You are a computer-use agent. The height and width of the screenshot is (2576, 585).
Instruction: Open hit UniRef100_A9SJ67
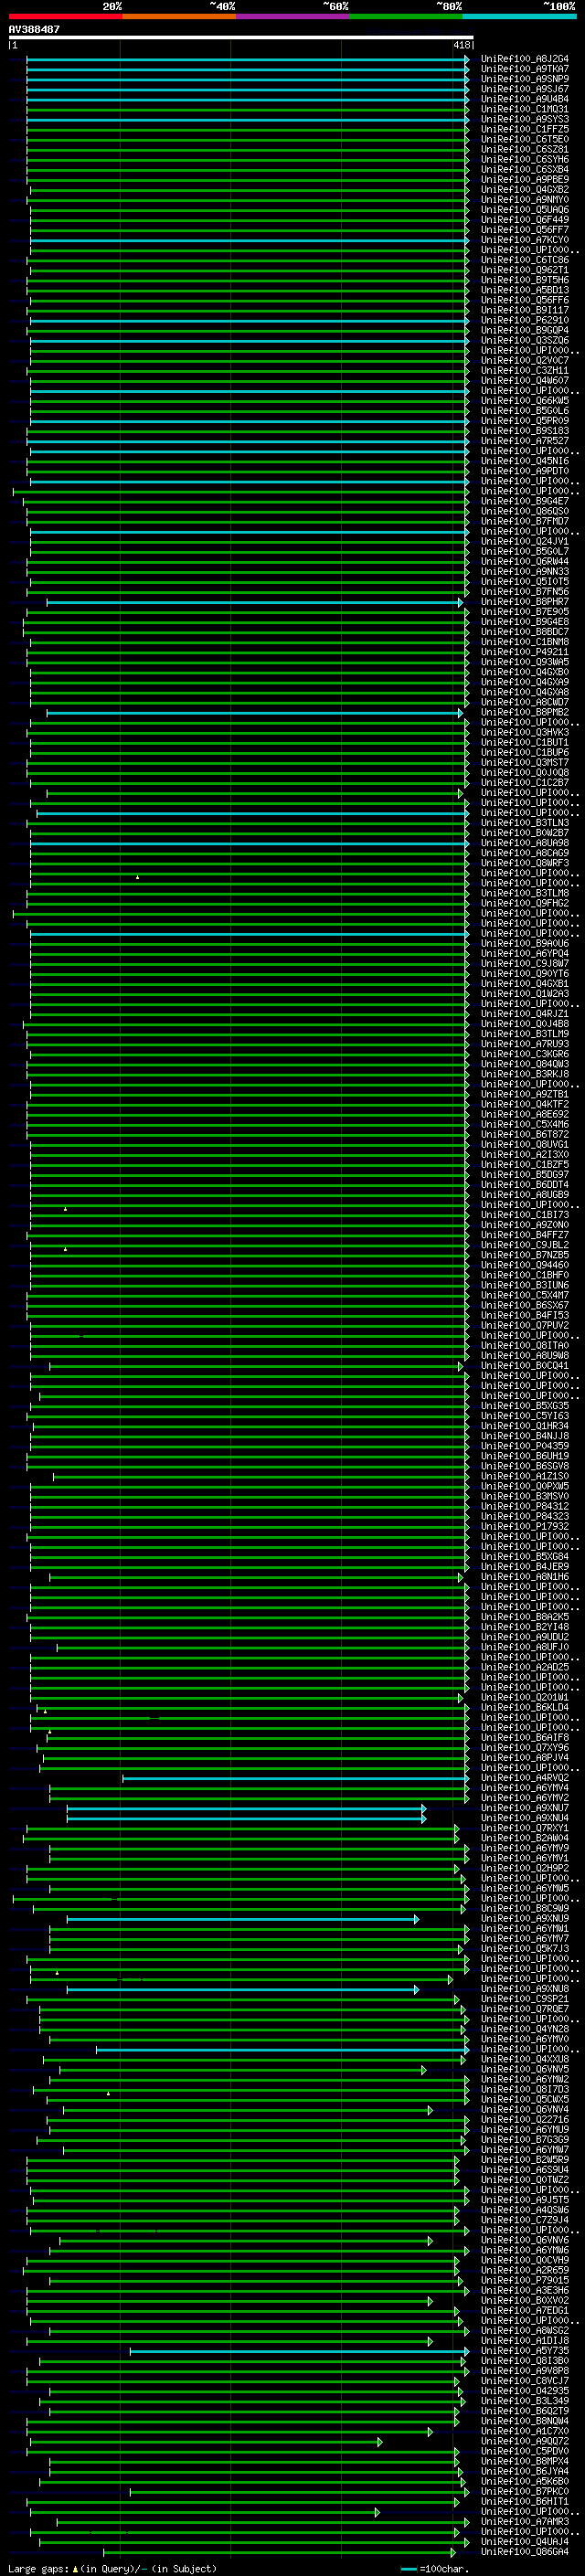(525, 89)
